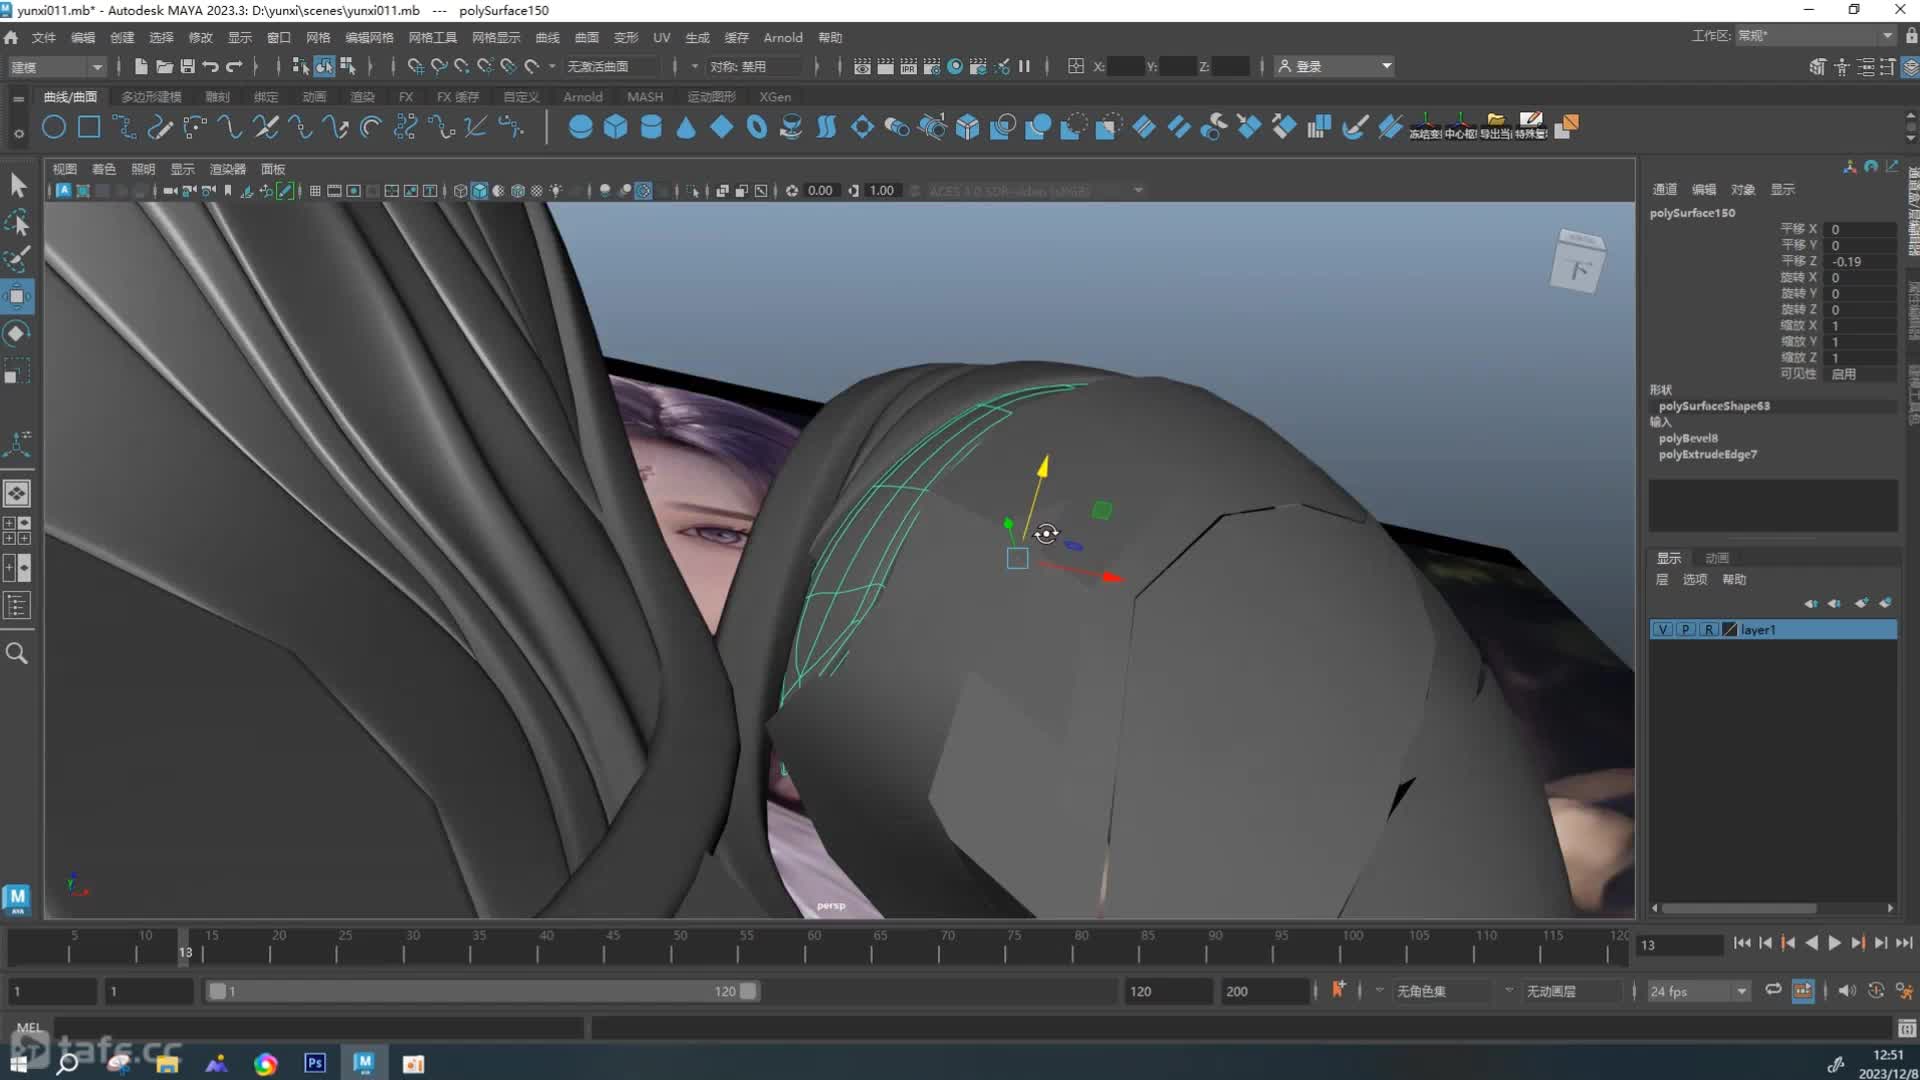Click the layer editor horizontal scrollbar
Screen dimensions: 1920x1080
(x=1740, y=908)
